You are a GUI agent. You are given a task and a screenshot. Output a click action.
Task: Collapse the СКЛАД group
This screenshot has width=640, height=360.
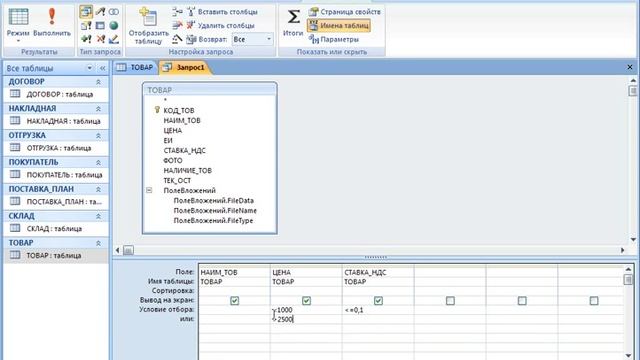(98, 216)
